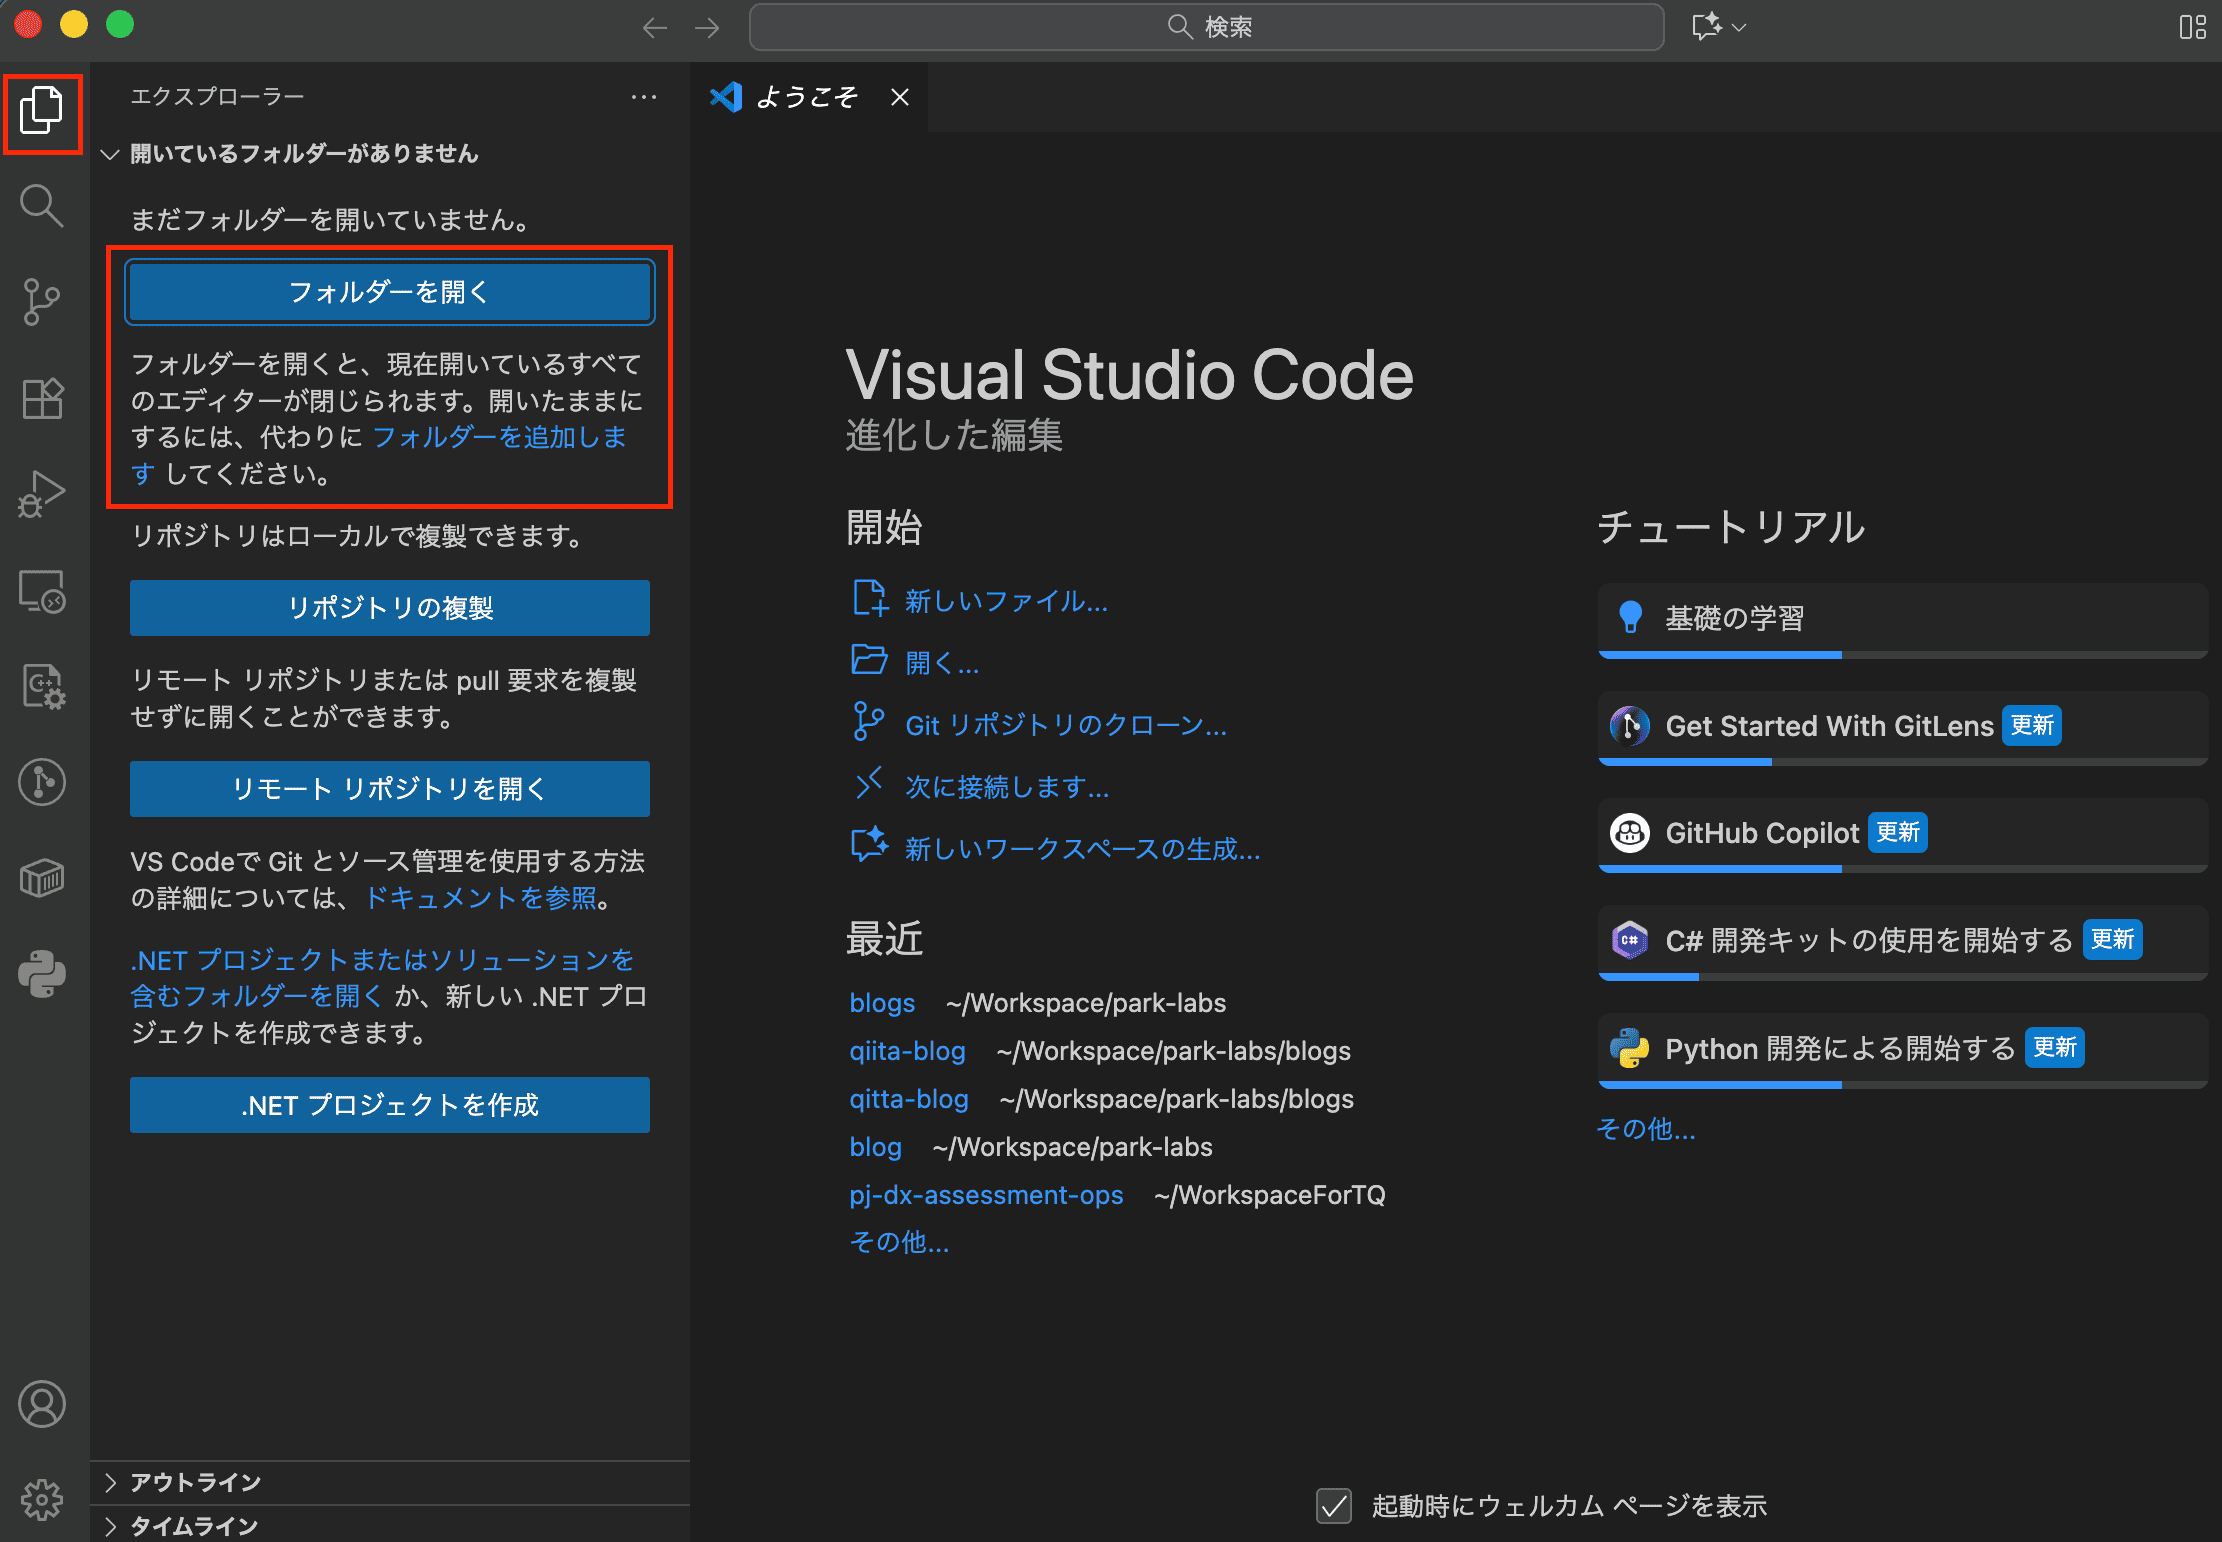This screenshot has width=2222, height=1542.
Task: Open the Extensions view
Action: (41, 398)
